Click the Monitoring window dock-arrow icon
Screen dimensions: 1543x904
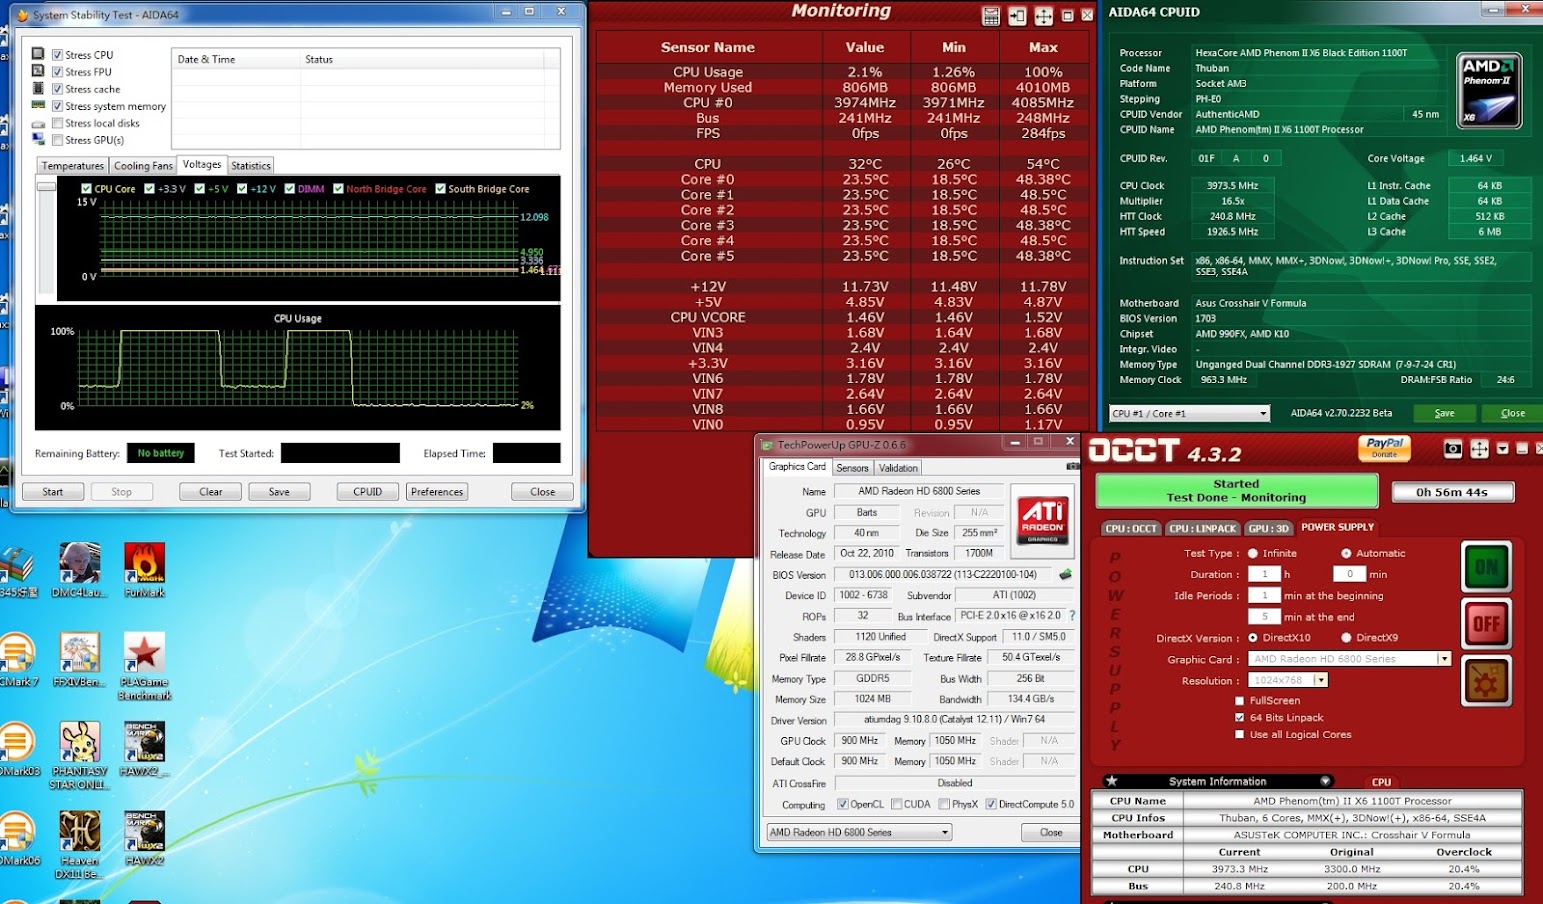[1017, 16]
